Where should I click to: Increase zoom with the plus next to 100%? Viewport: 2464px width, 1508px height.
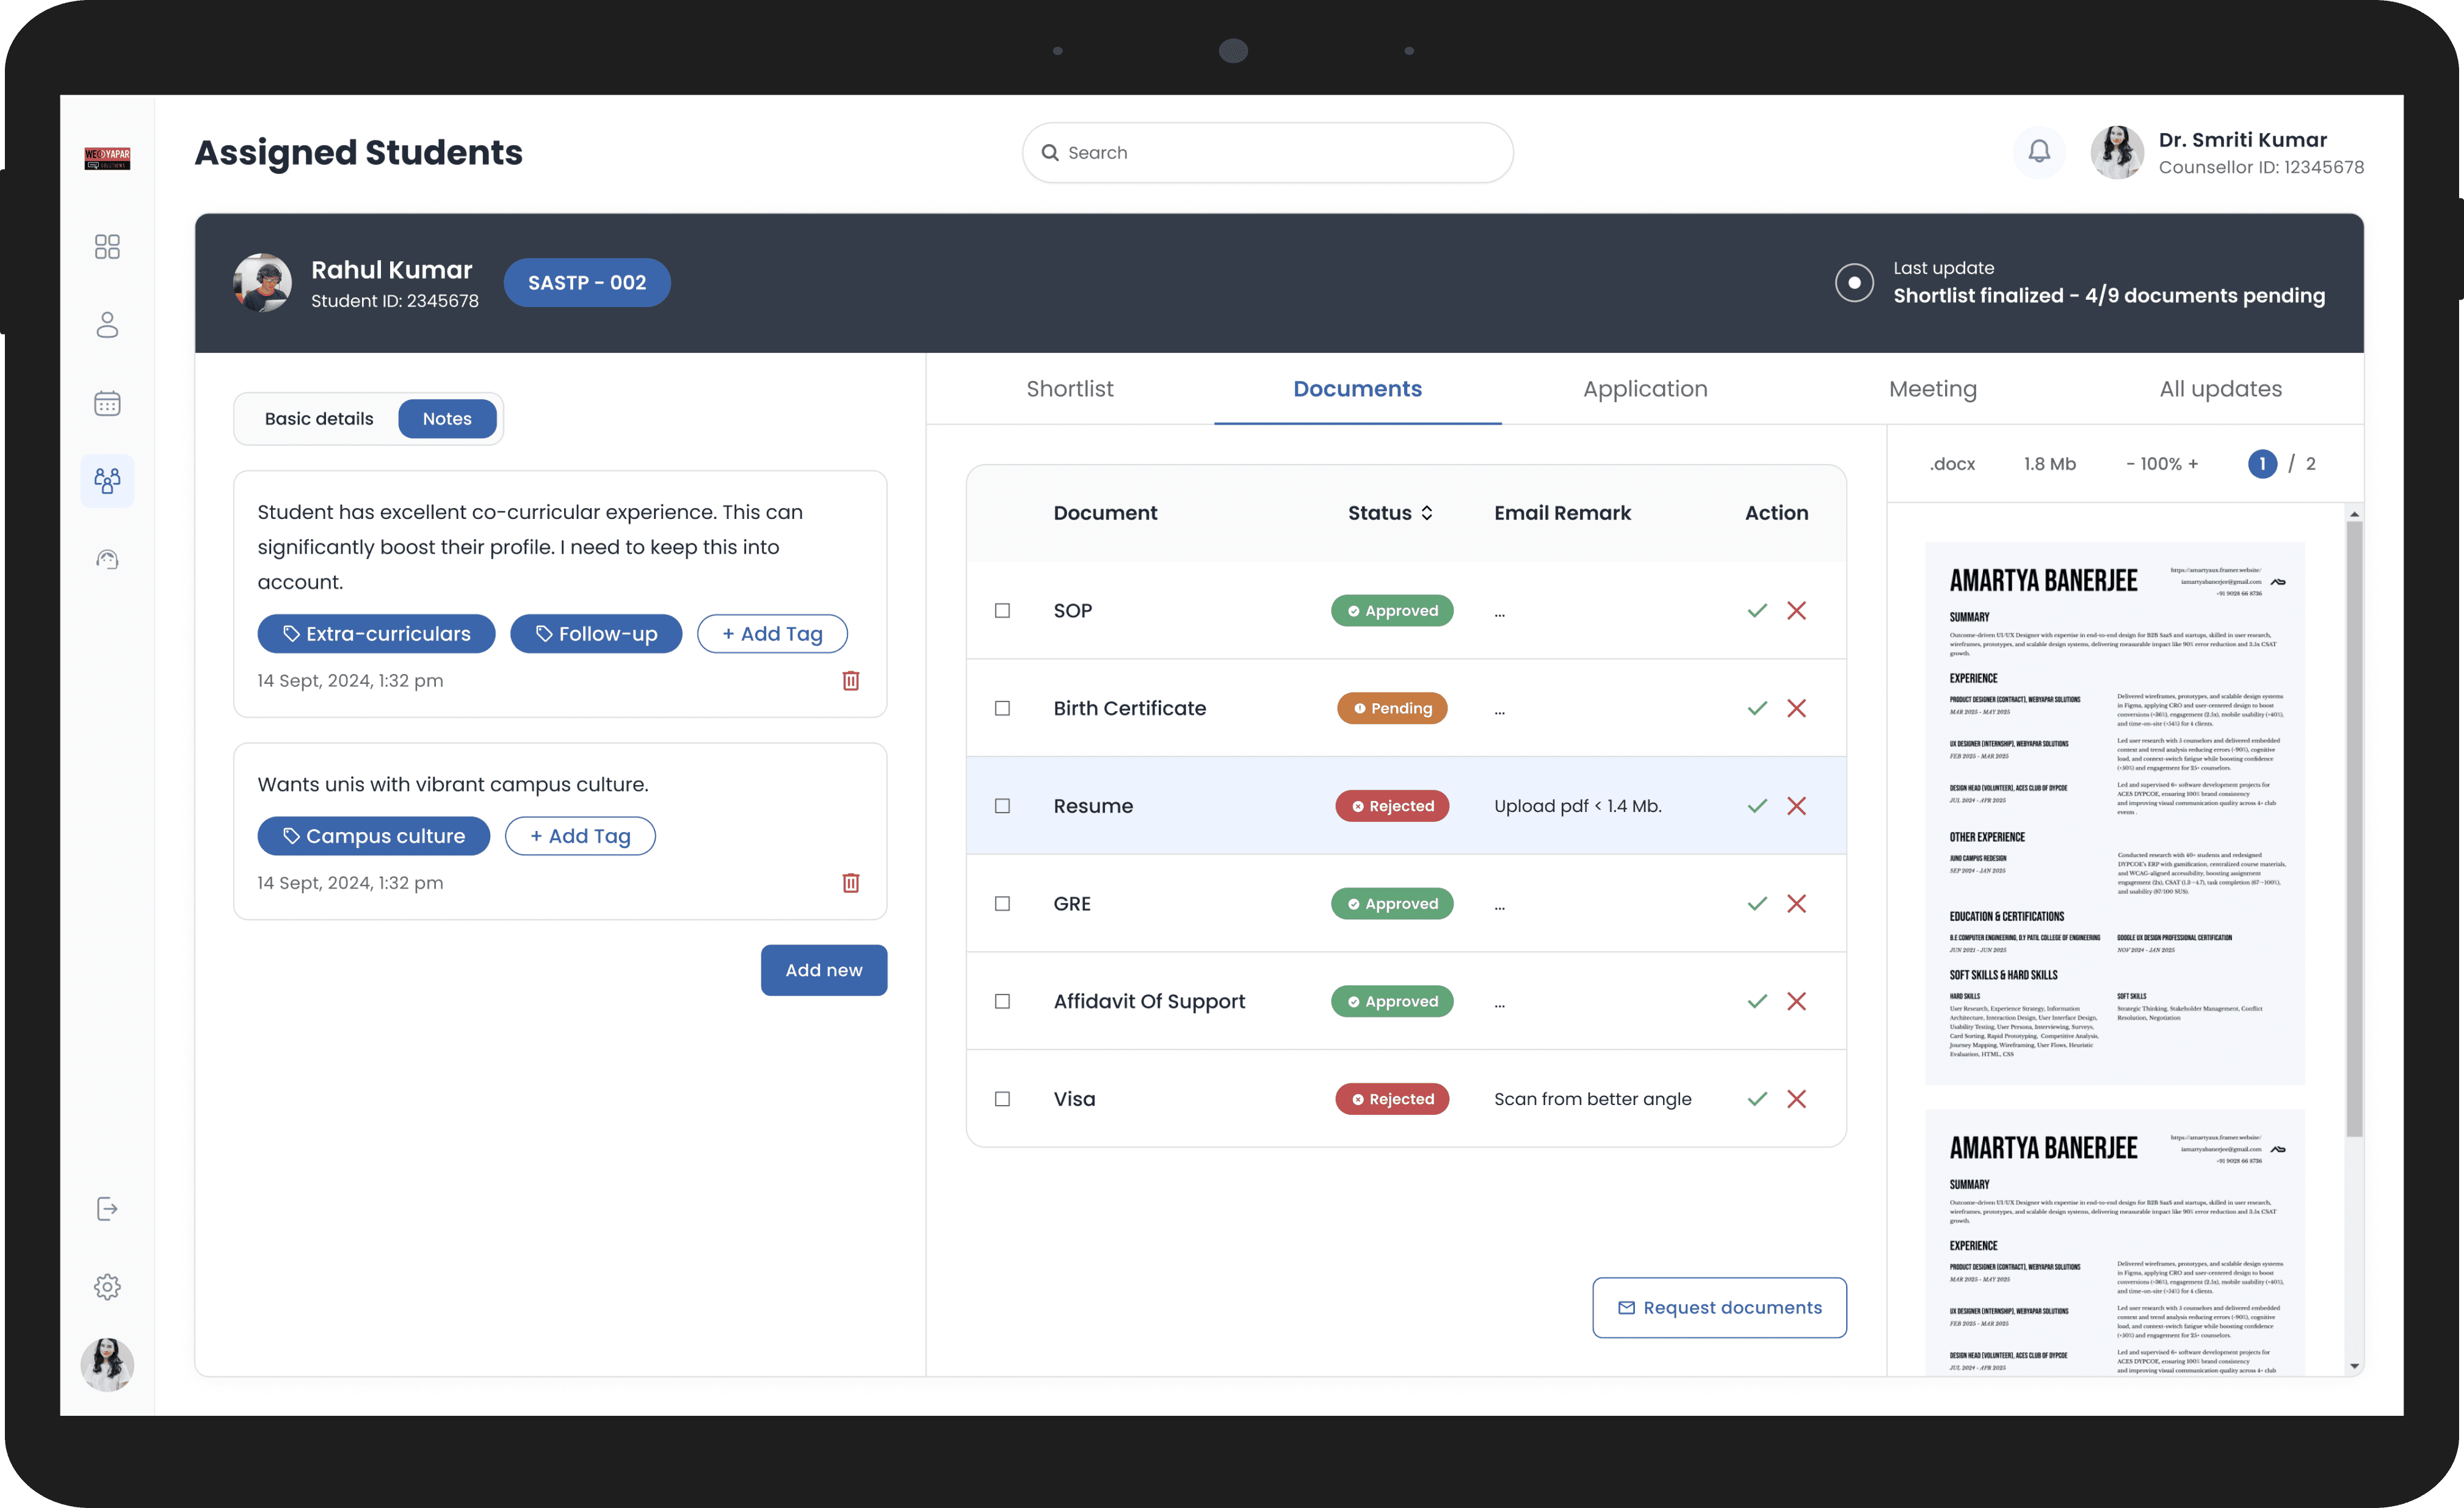click(x=2194, y=464)
